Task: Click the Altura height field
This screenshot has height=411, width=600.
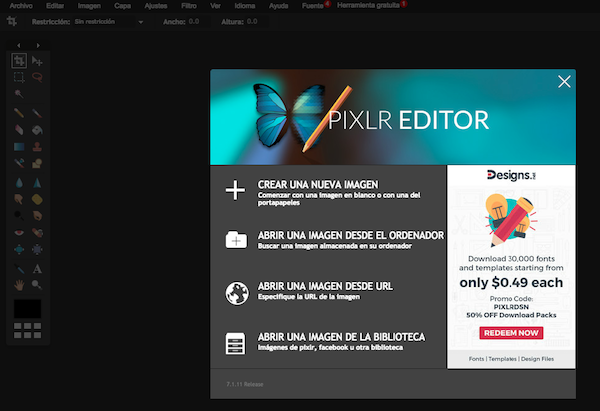Action: (257, 22)
